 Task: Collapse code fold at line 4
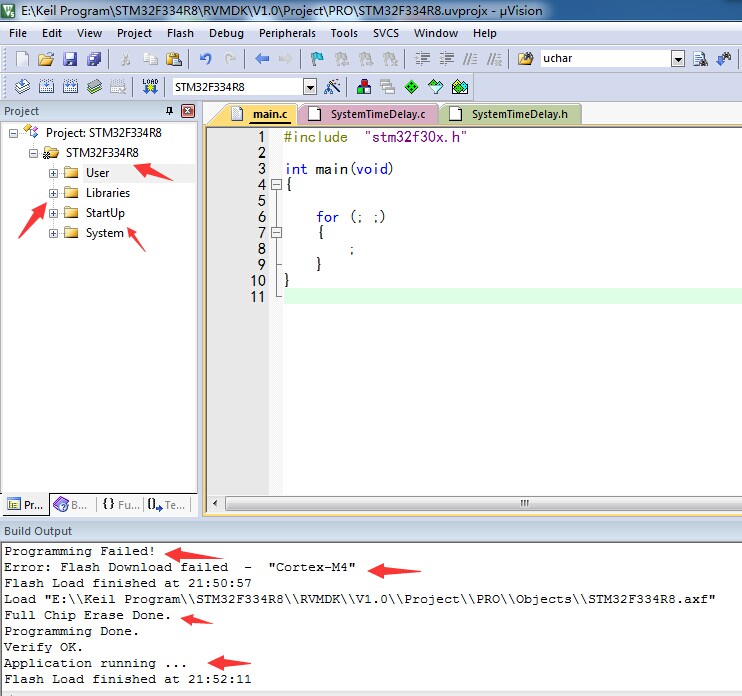coord(276,185)
